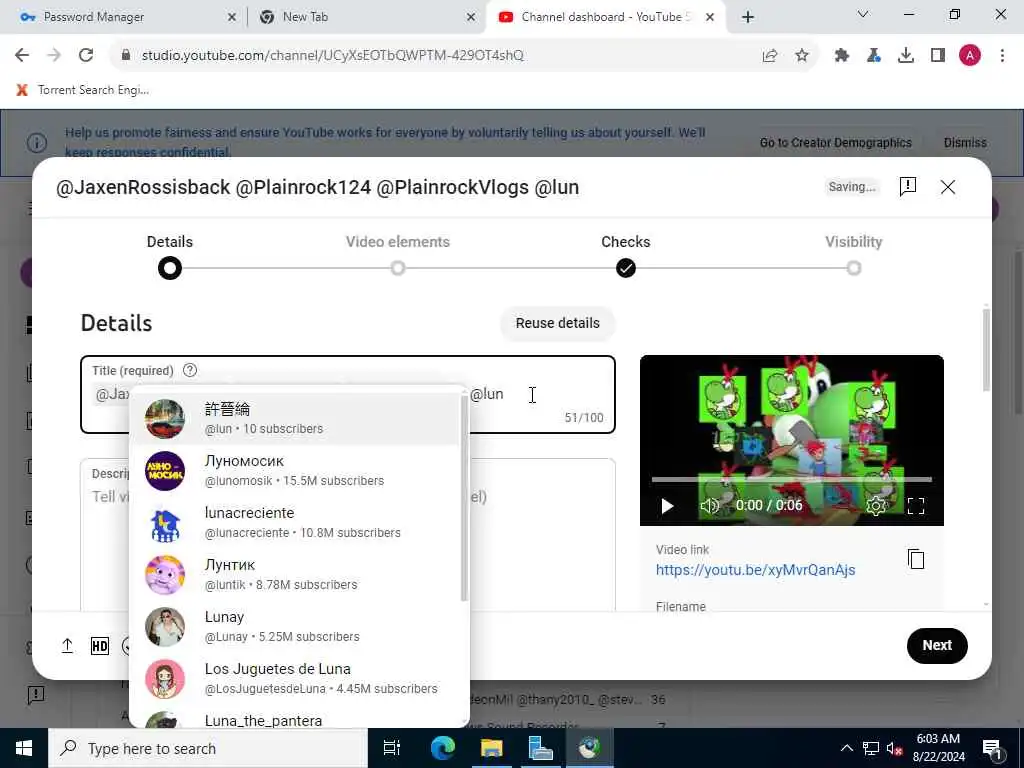Image resolution: width=1024 pixels, height=768 pixels.
Task: Open the Chrome profile avatar A
Action: pos(970,56)
